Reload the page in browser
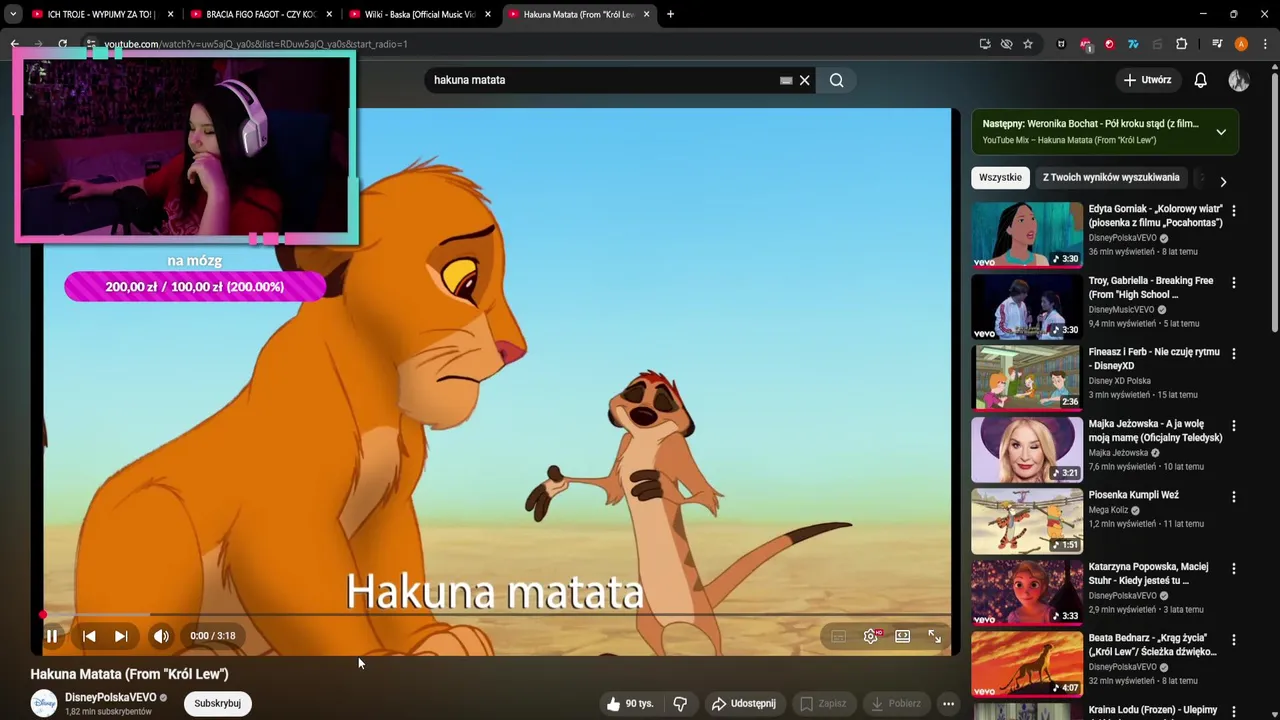 [62, 44]
